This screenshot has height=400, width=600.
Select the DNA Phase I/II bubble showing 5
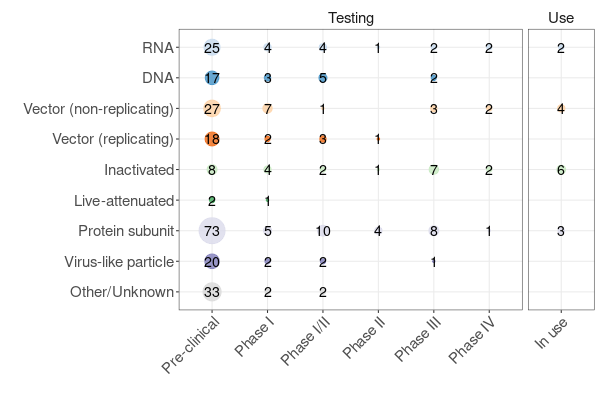click(x=322, y=78)
